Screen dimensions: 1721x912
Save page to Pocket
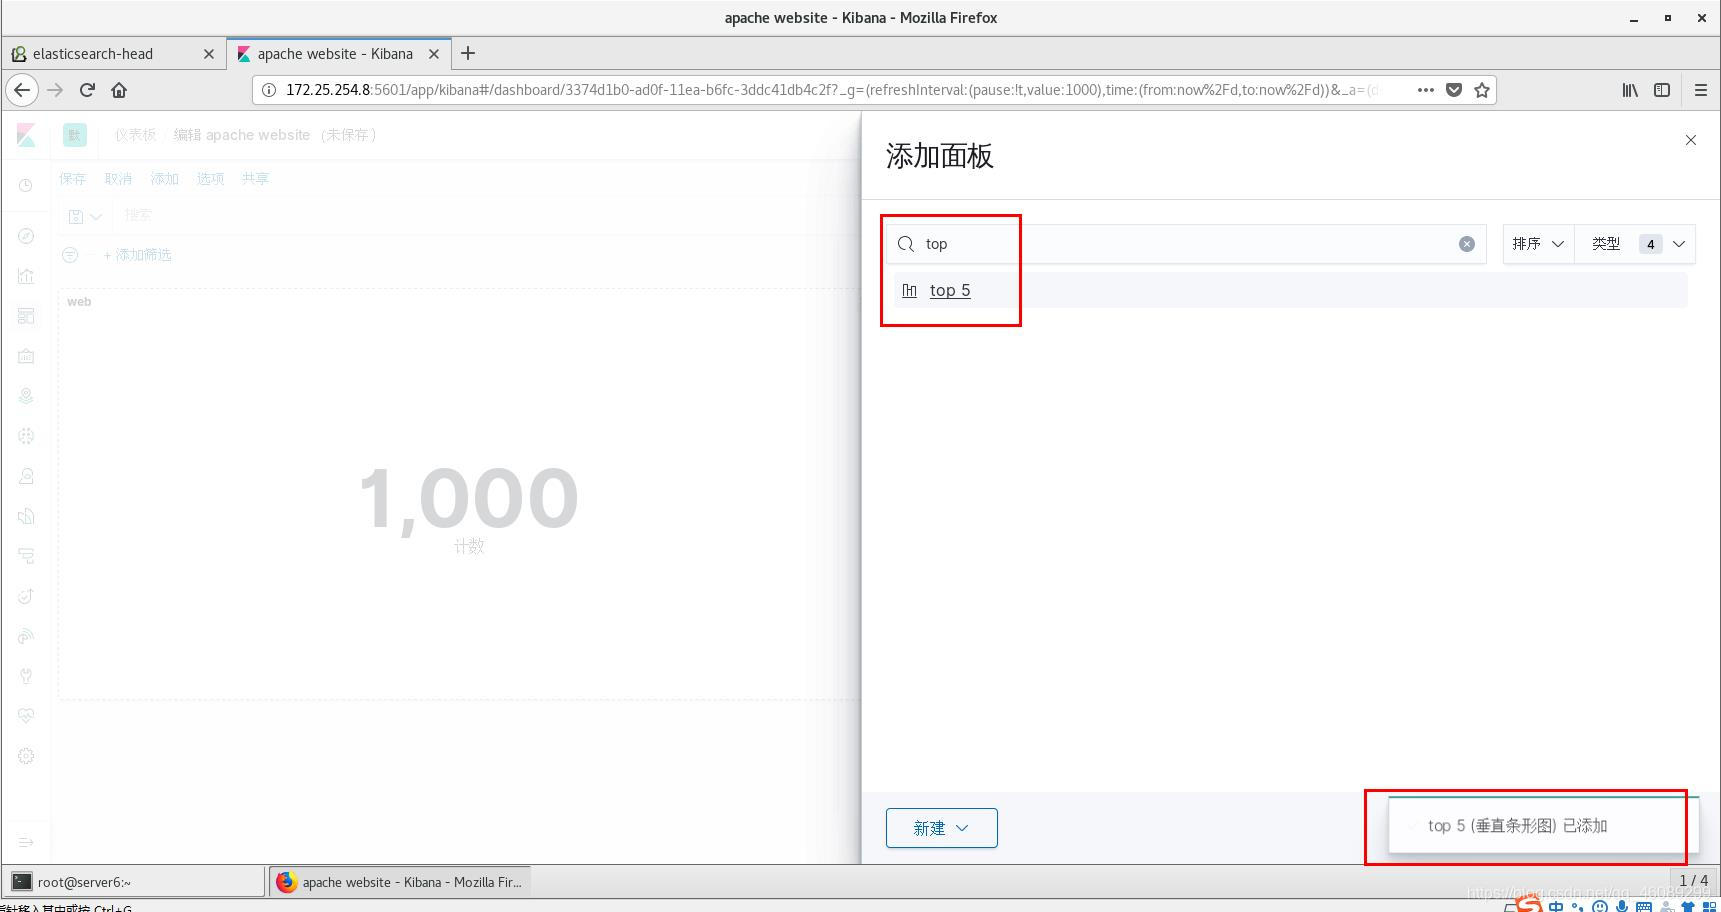point(1454,90)
